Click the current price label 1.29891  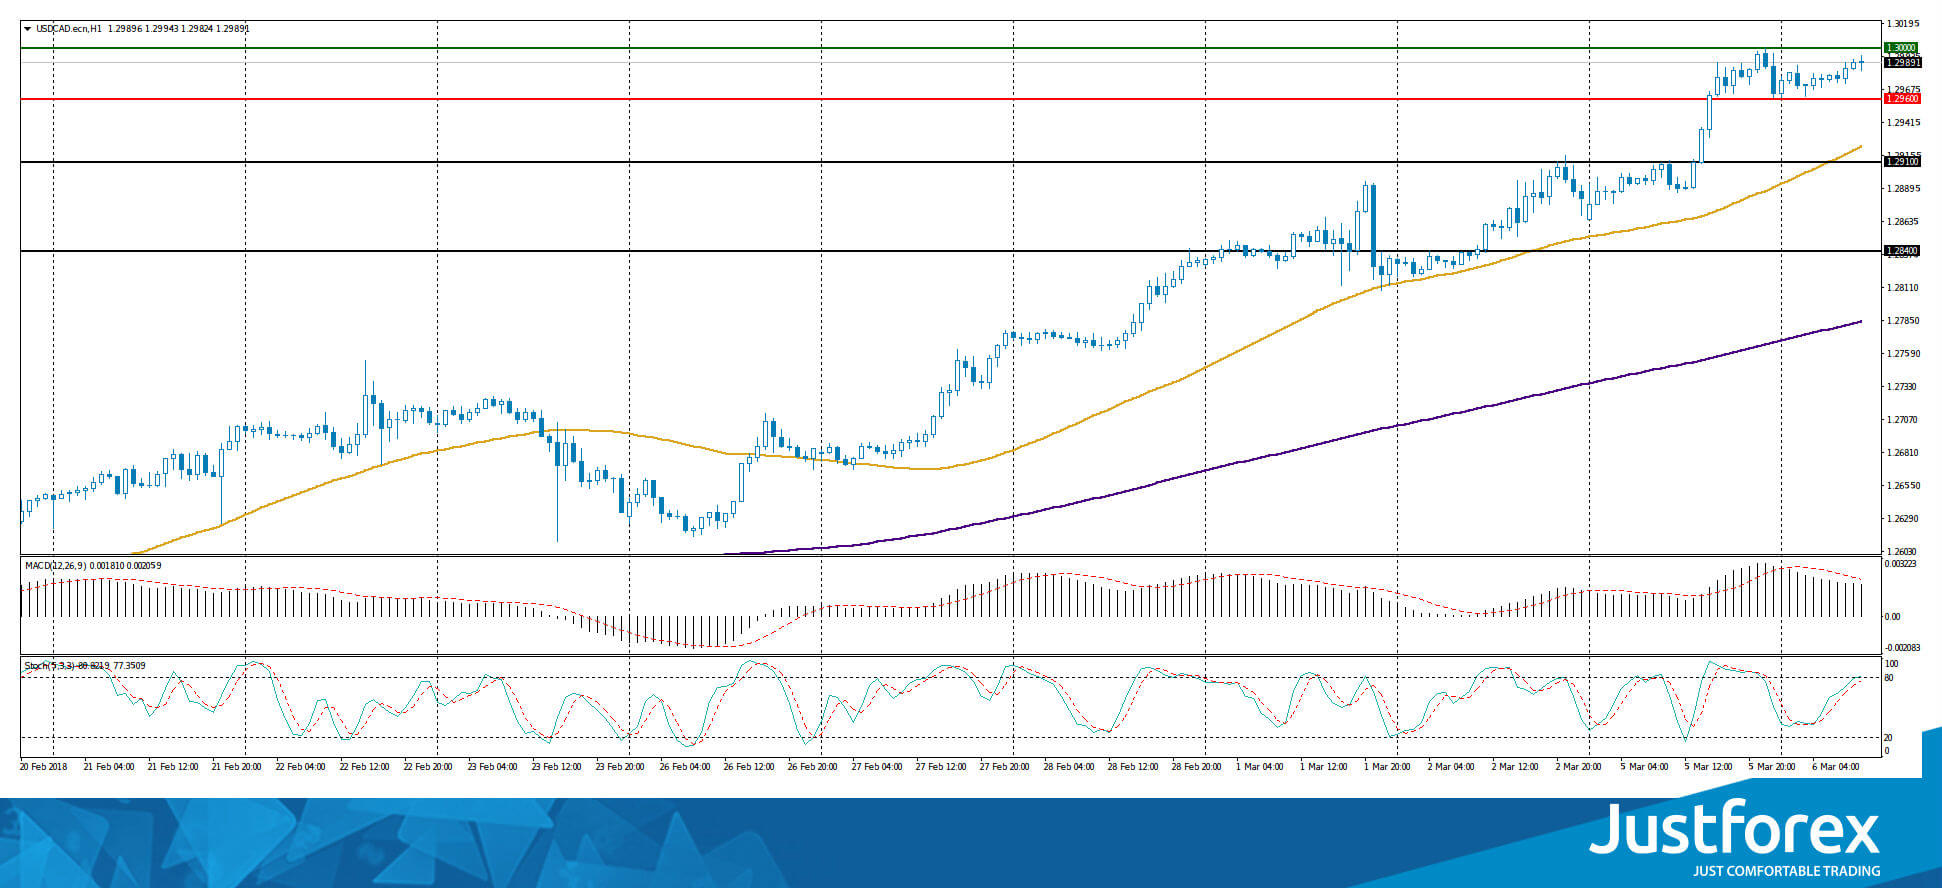click(x=1902, y=62)
